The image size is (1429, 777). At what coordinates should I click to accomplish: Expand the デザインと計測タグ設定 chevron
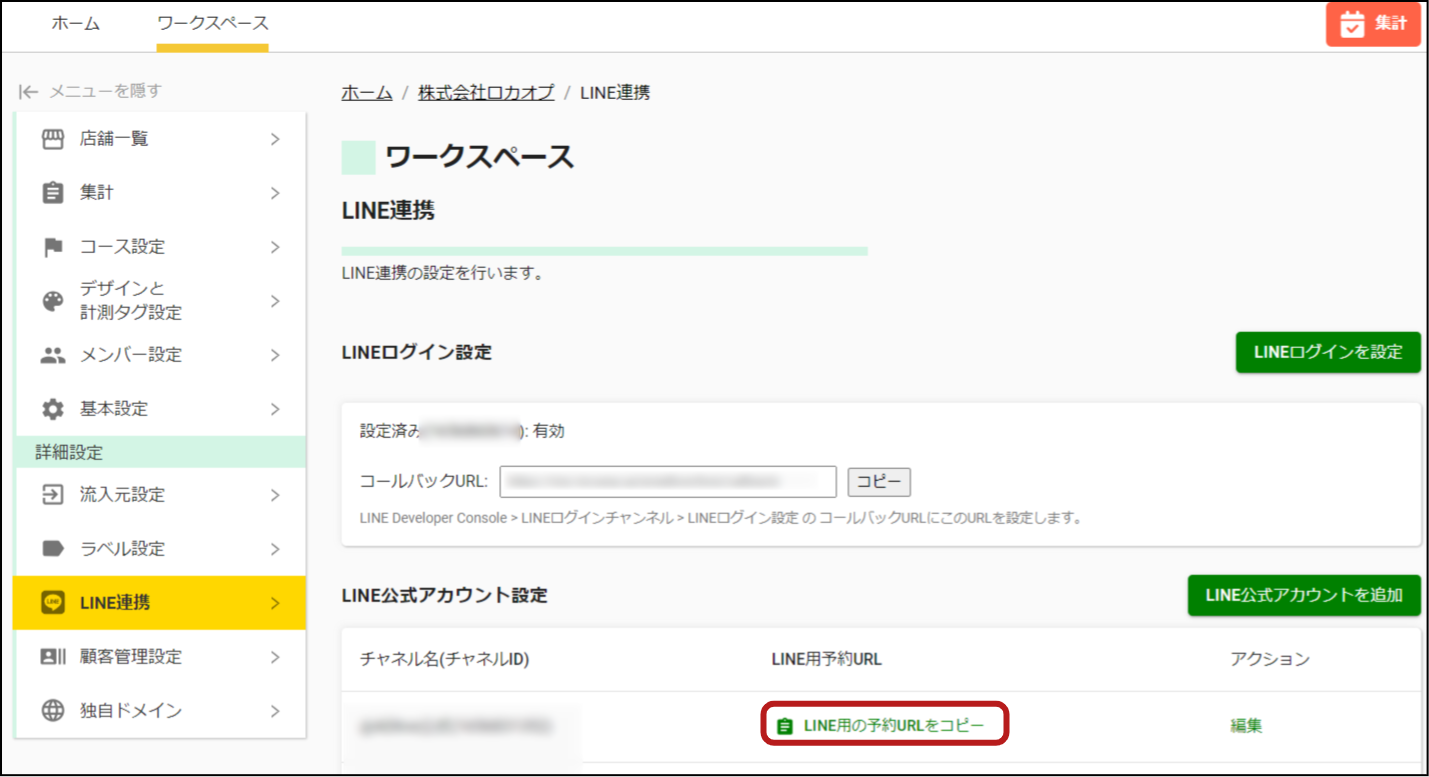[x=275, y=301]
